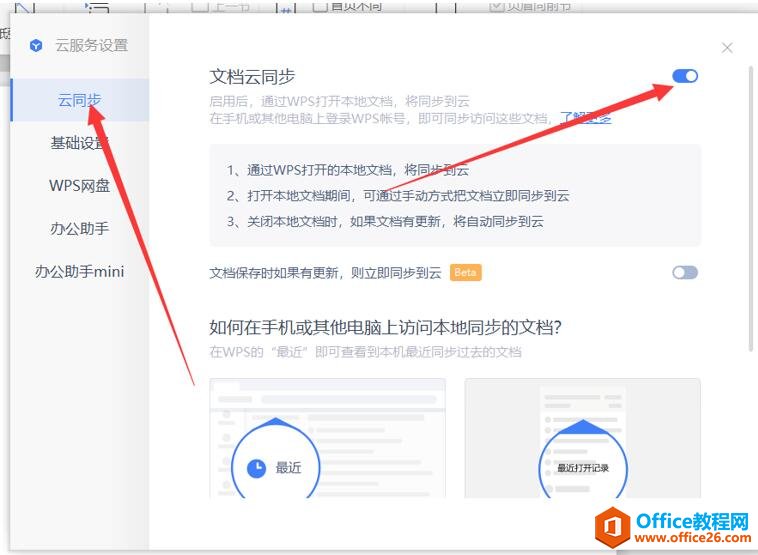The height and width of the screenshot is (555, 758).
Task: Click the rule 打开本地文档期间，可通过手动方式
Action: tap(398, 196)
